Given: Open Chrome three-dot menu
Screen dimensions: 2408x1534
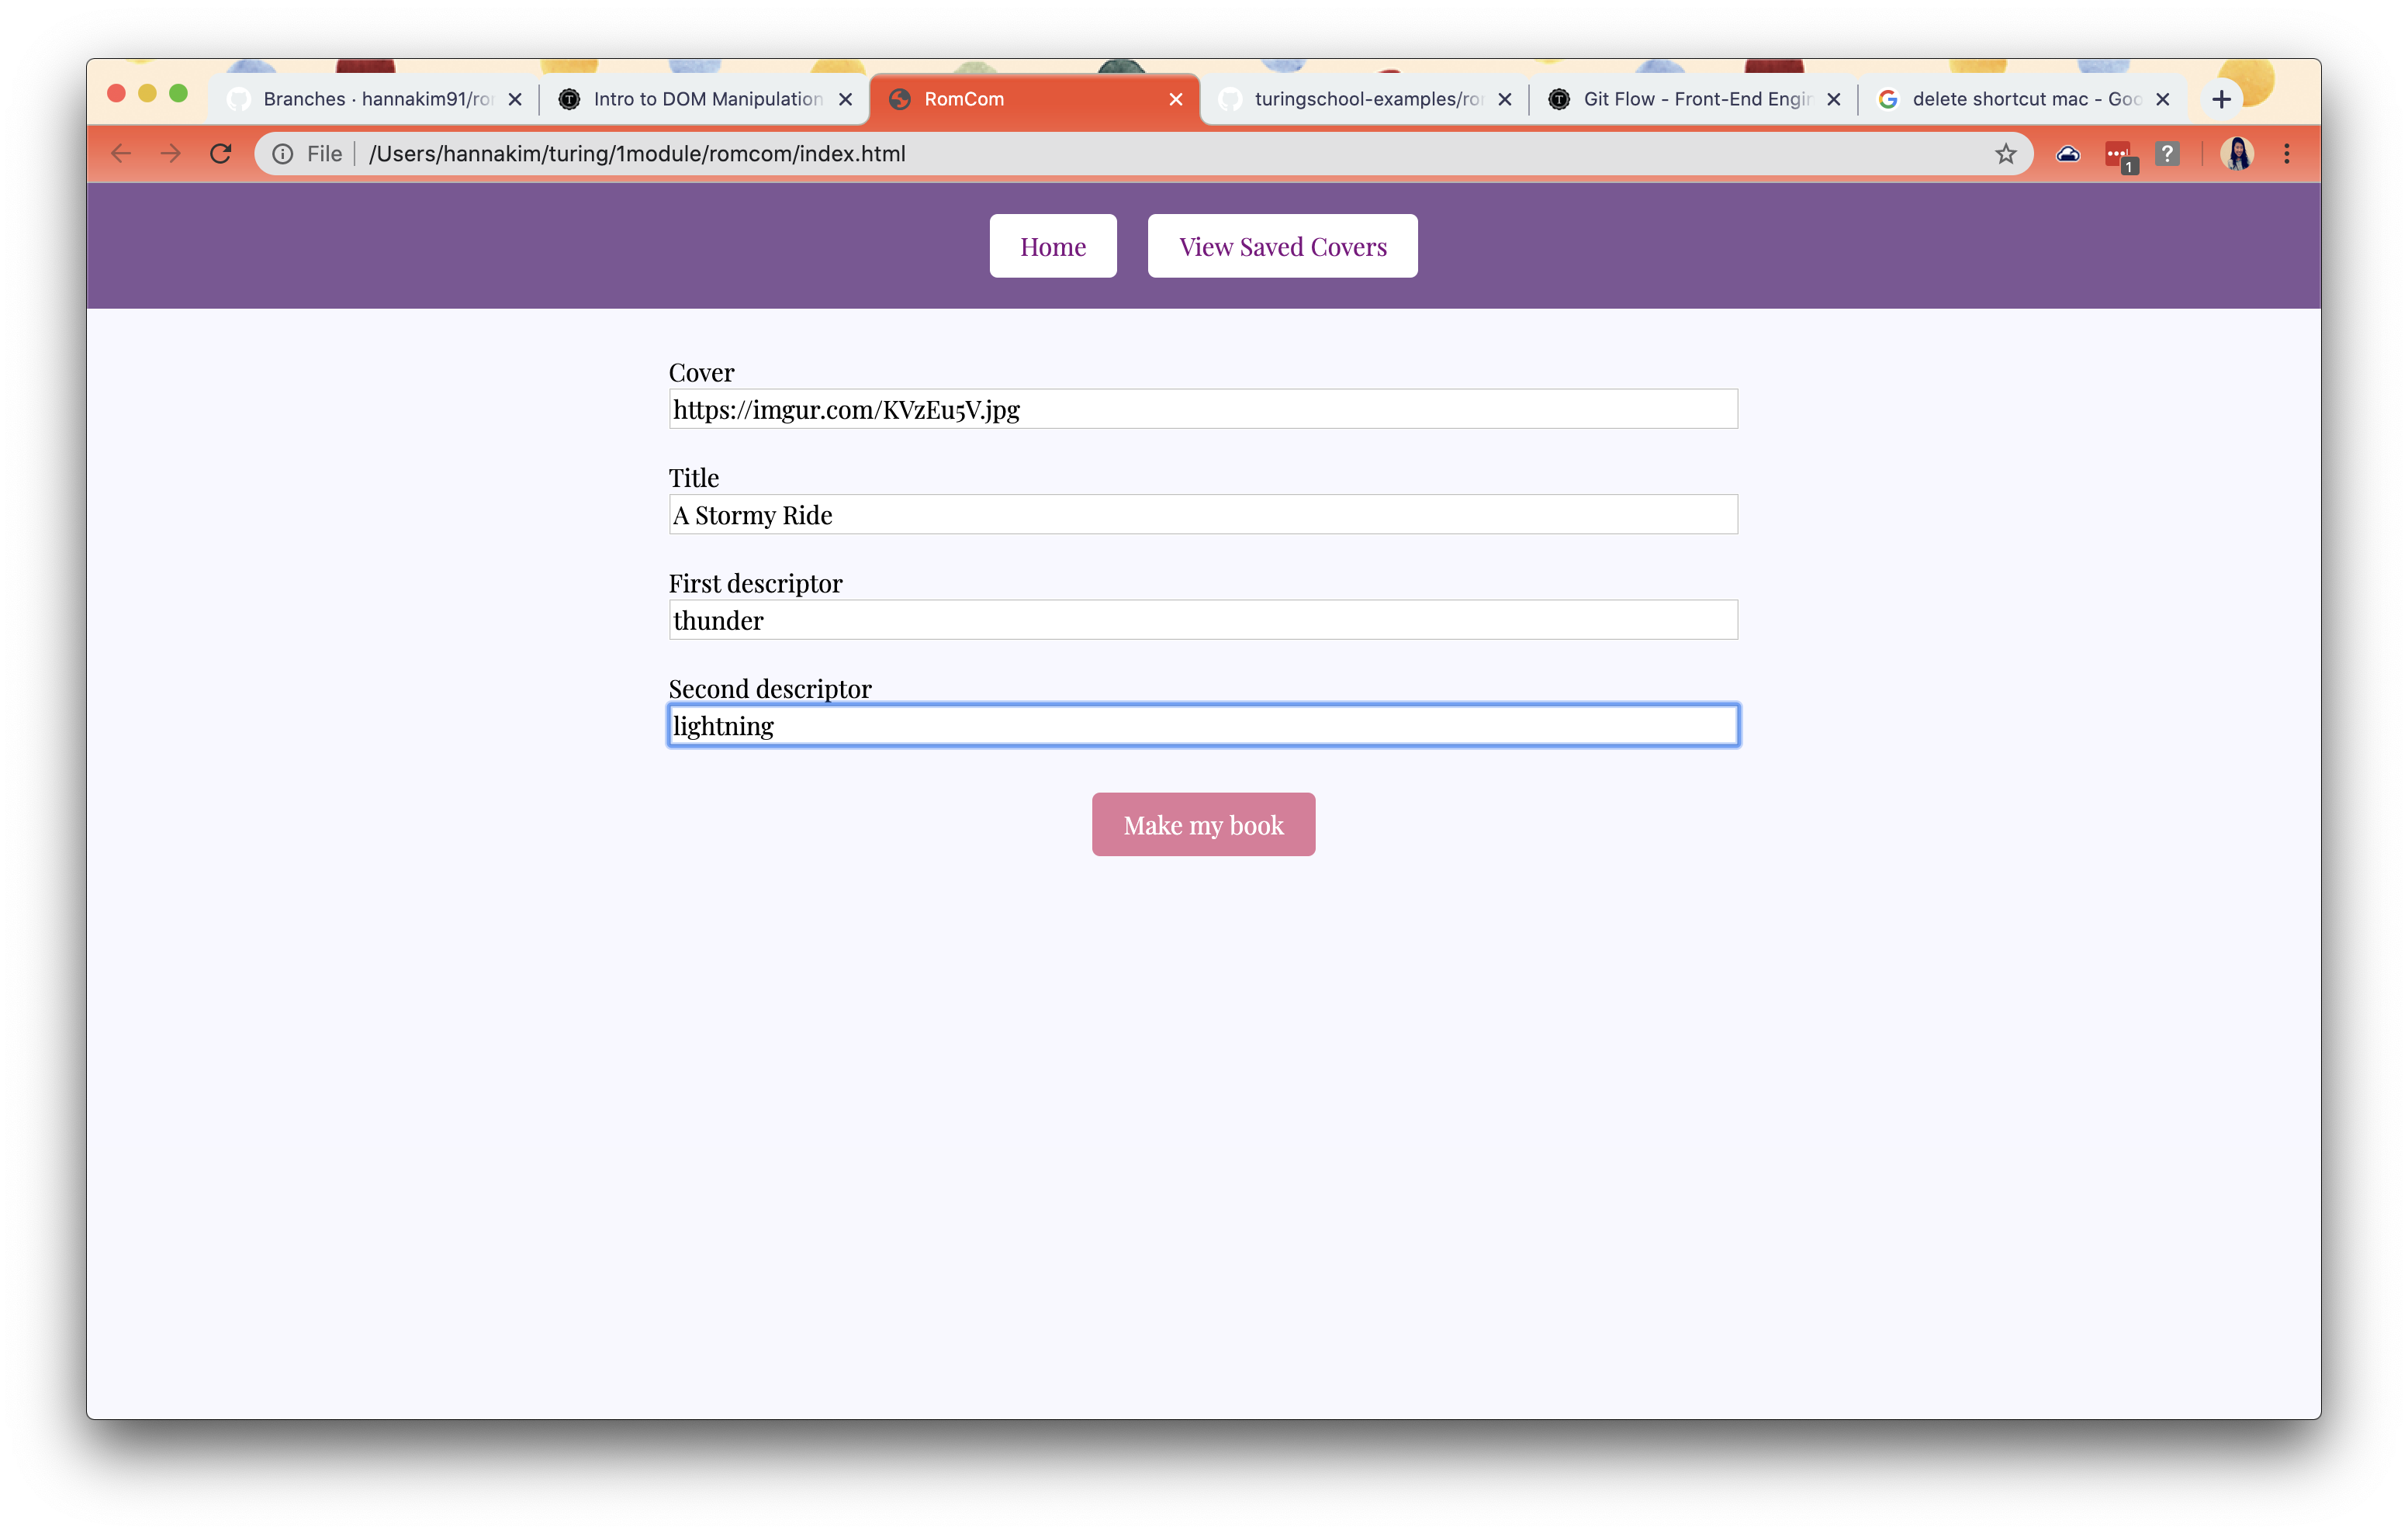Looking at the screenshot, I should coord(2286,154).
